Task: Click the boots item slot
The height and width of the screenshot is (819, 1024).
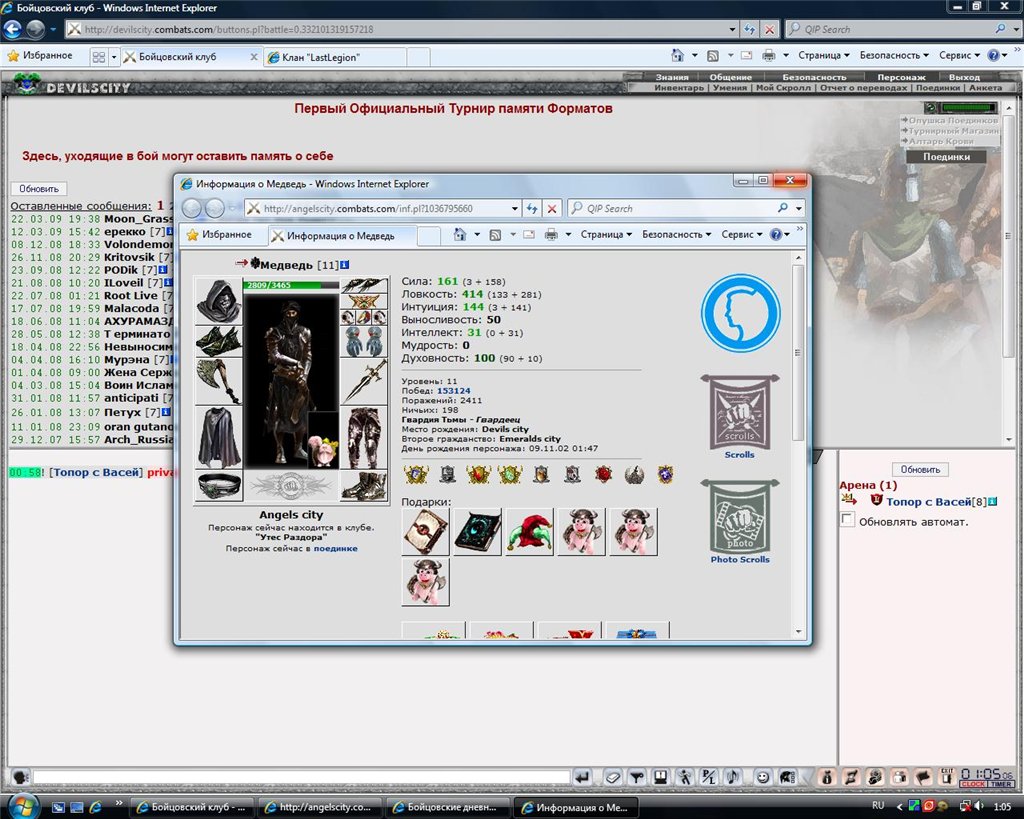Action: coord(364,486)
